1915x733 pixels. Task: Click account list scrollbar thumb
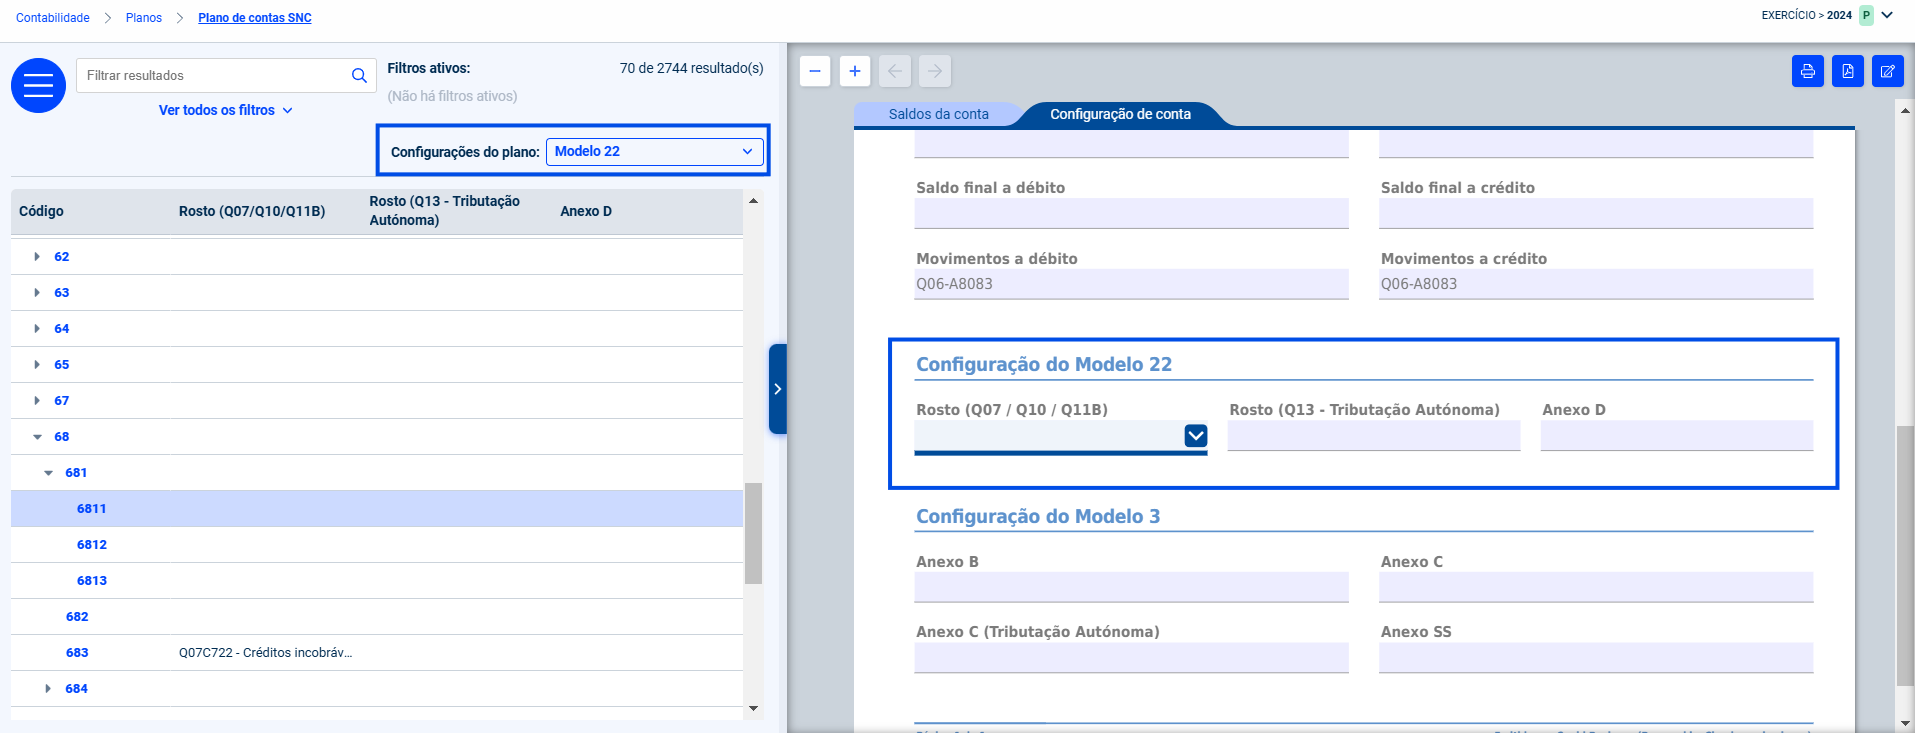coord(754,533)
